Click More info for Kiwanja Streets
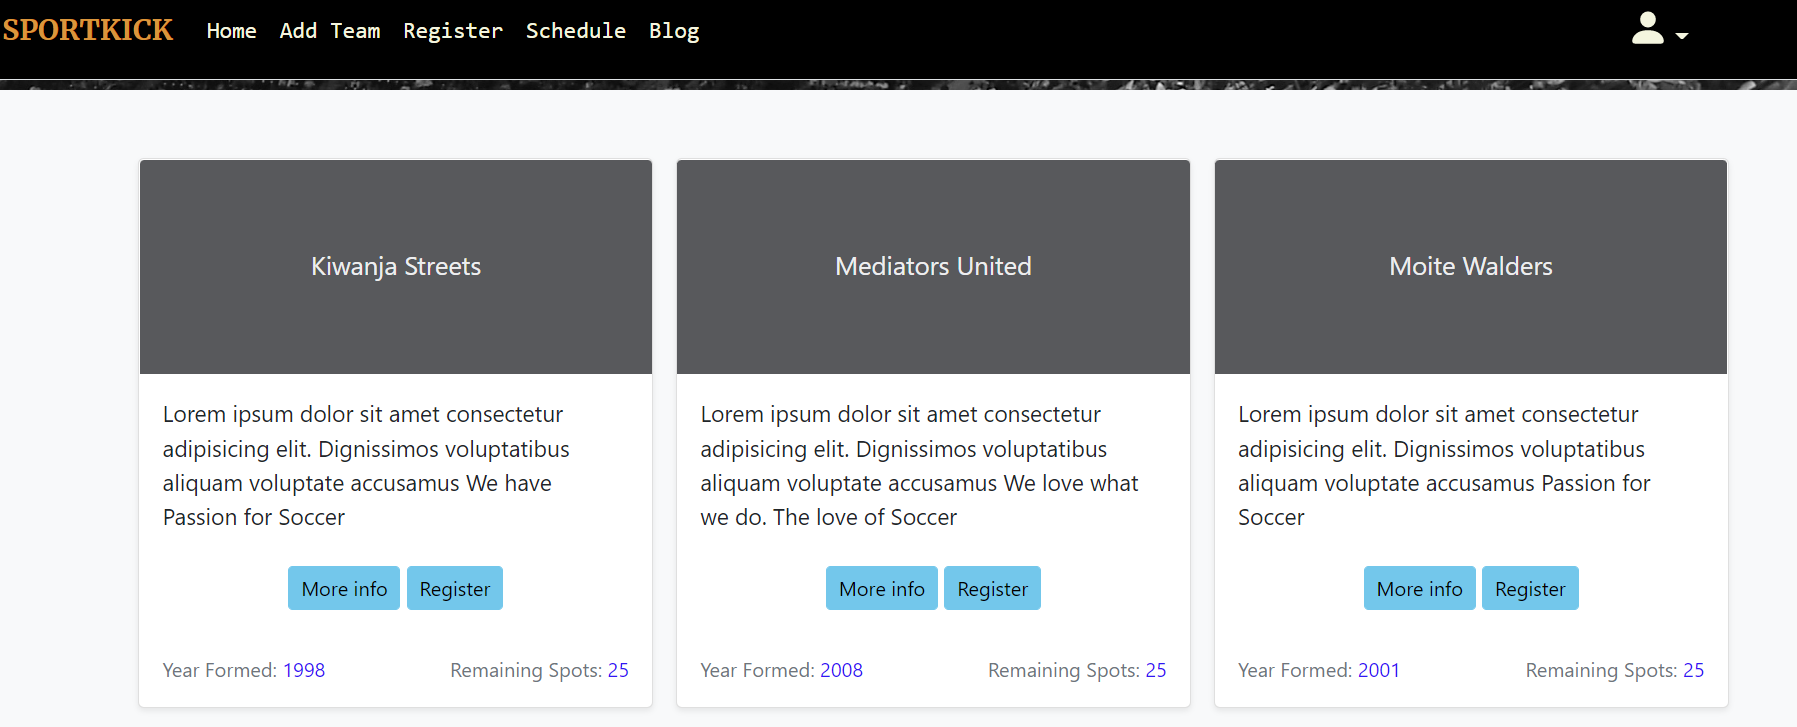This screenshot has width=1797, height=727. pyautogui.click(x=344, y=588)
